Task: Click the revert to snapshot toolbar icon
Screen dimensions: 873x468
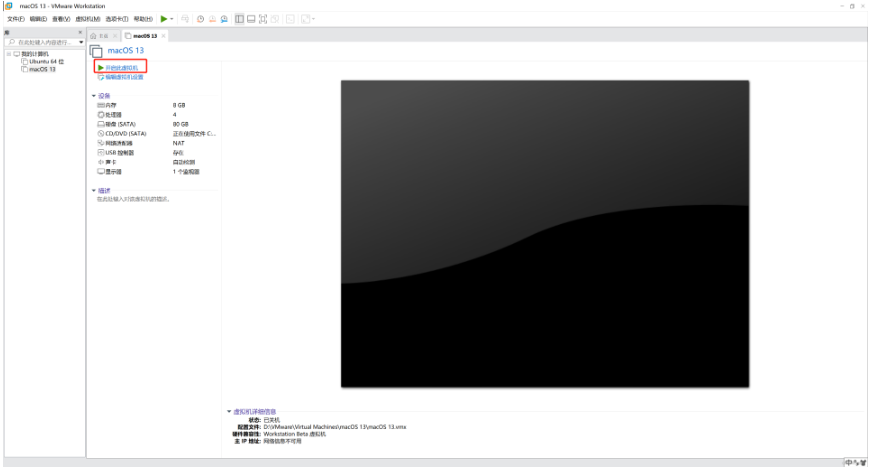Action: pyautogui.click(x=212, y=19)
